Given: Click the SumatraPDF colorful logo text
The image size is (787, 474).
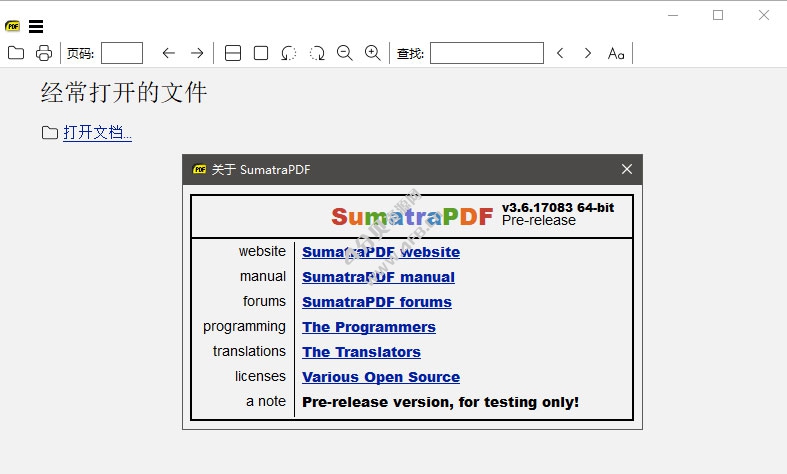Looking at the screenshot, I should tap(412, 216).
